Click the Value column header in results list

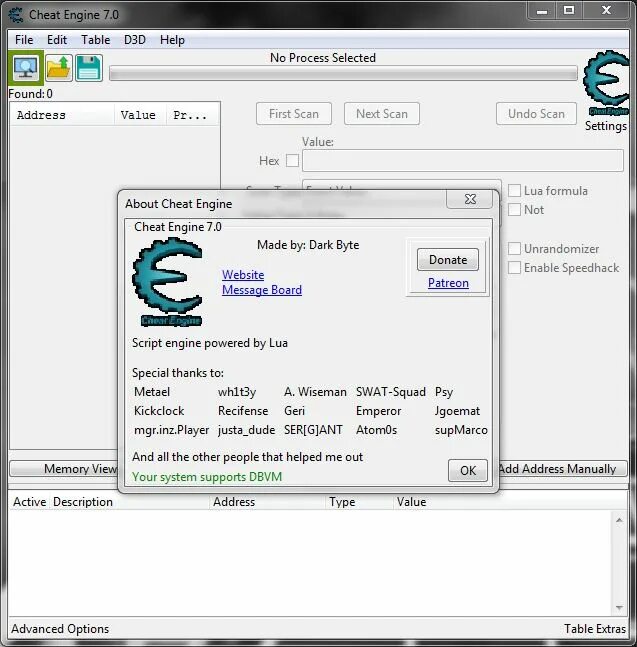(140, 115)
